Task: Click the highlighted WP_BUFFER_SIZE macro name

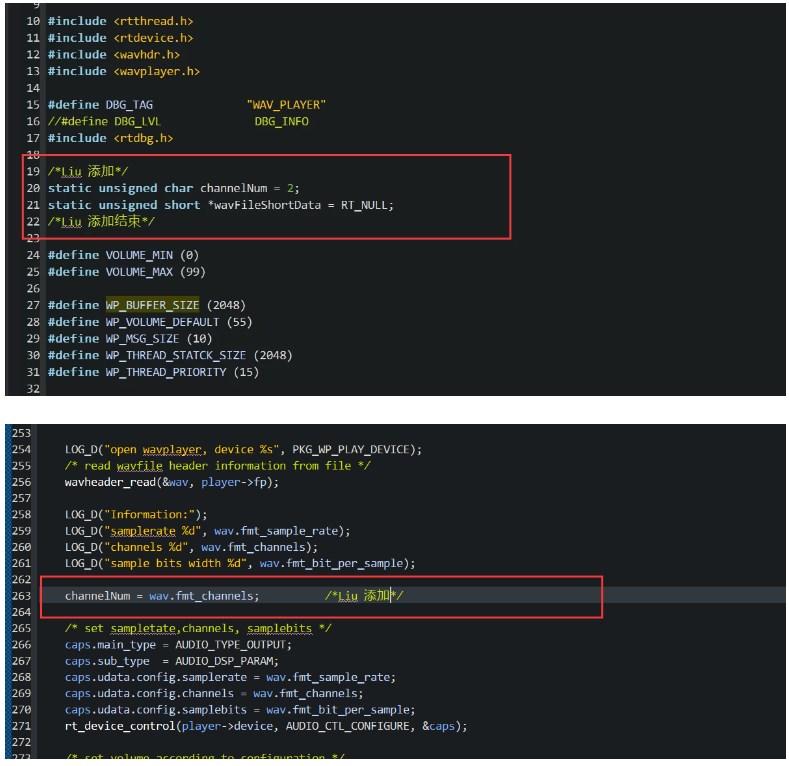Action: click(152, 305)
